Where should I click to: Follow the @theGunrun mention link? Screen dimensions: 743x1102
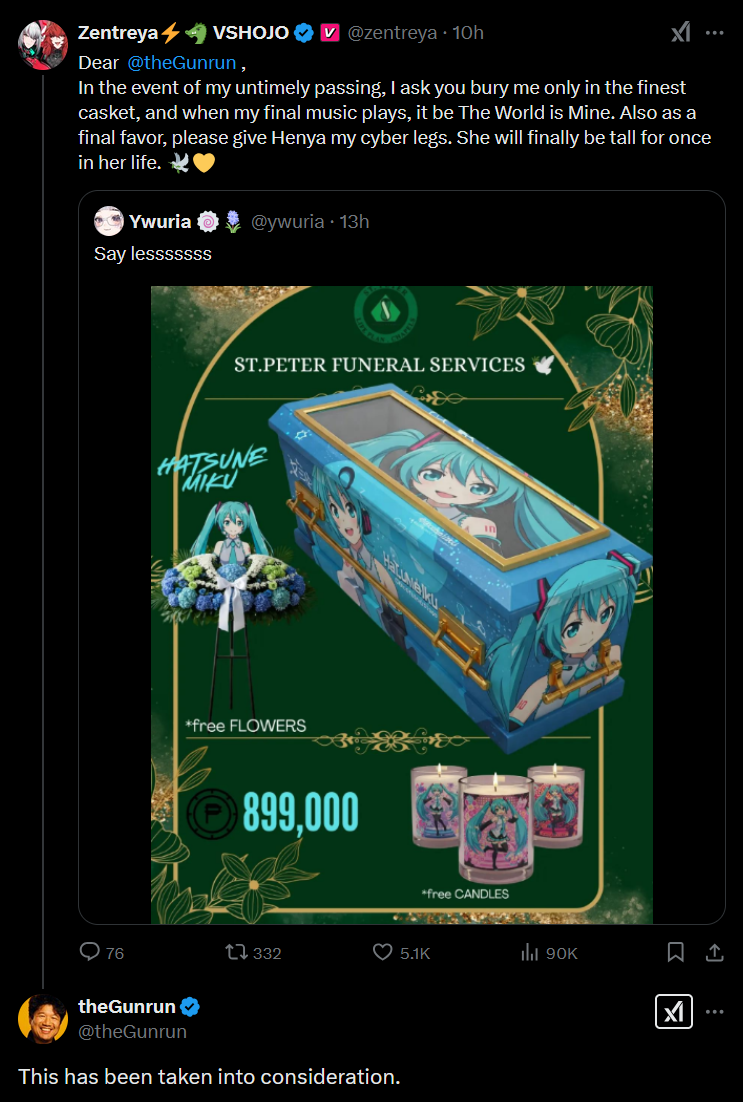point(181,63)
